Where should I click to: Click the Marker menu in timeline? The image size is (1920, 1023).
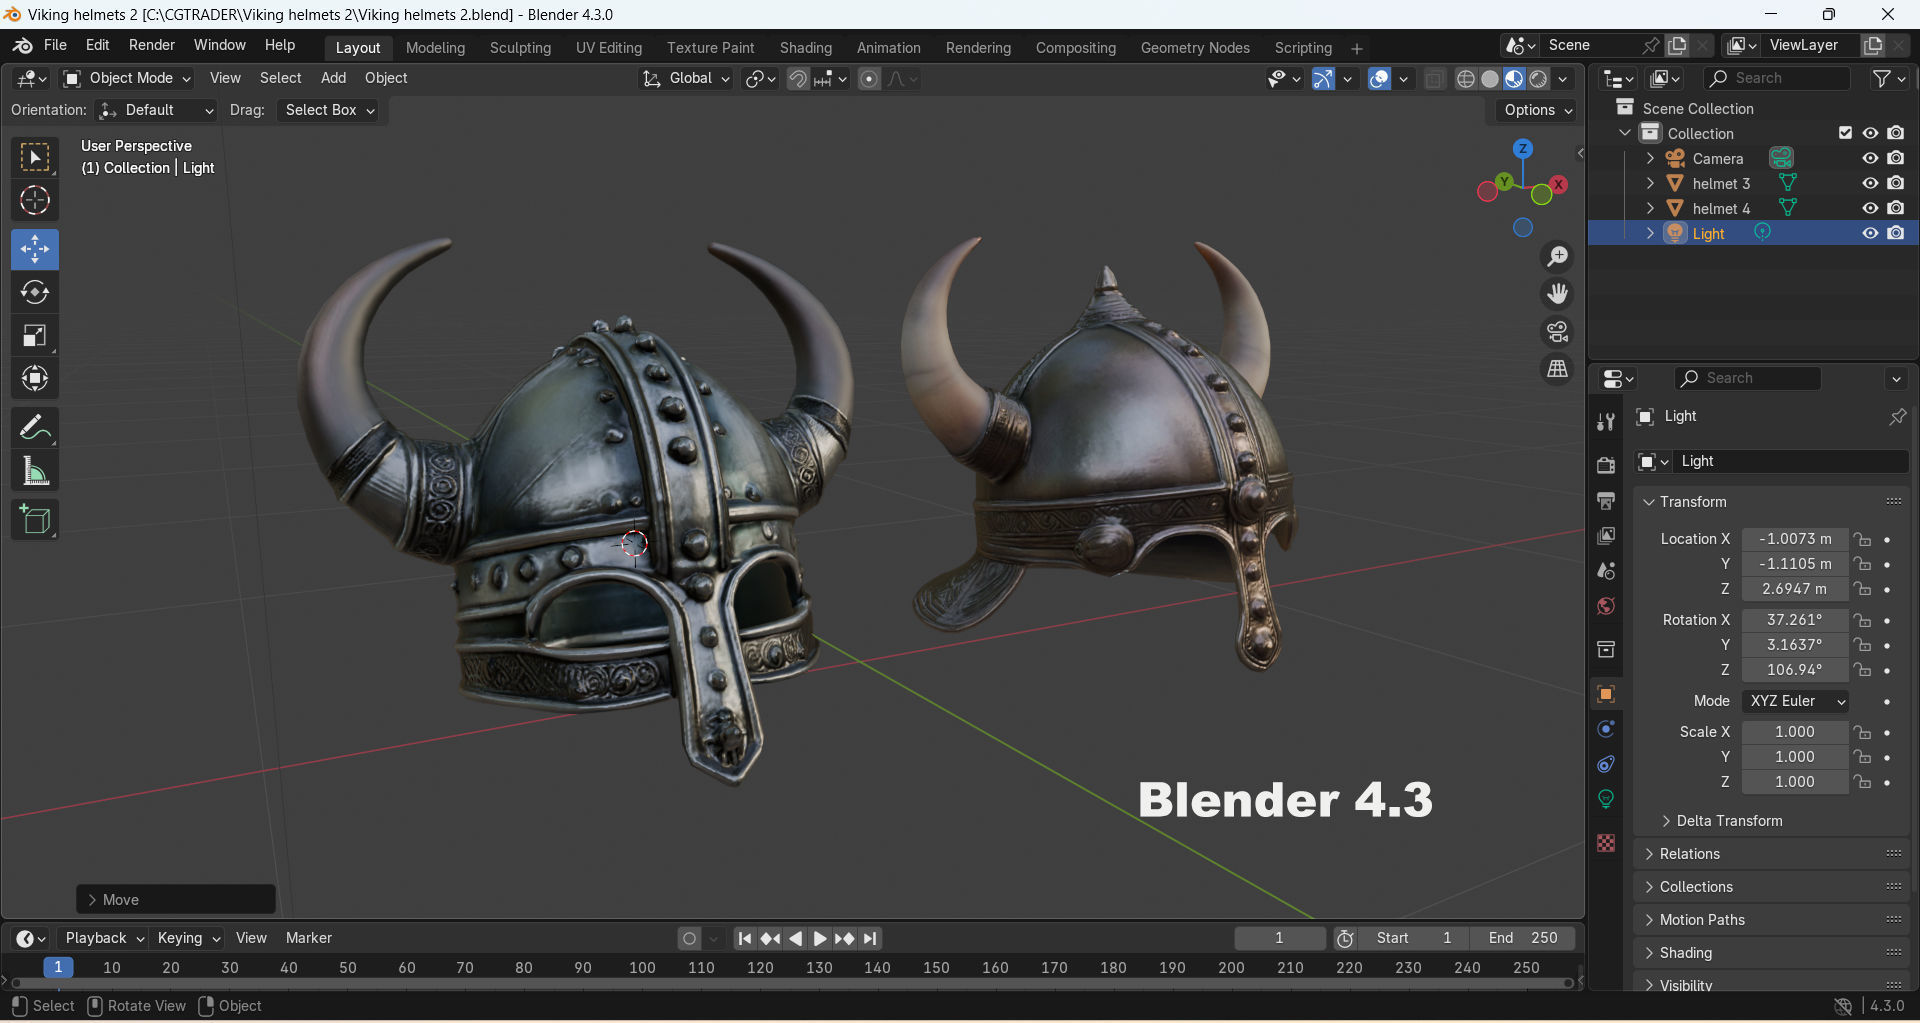pos(309,938)
